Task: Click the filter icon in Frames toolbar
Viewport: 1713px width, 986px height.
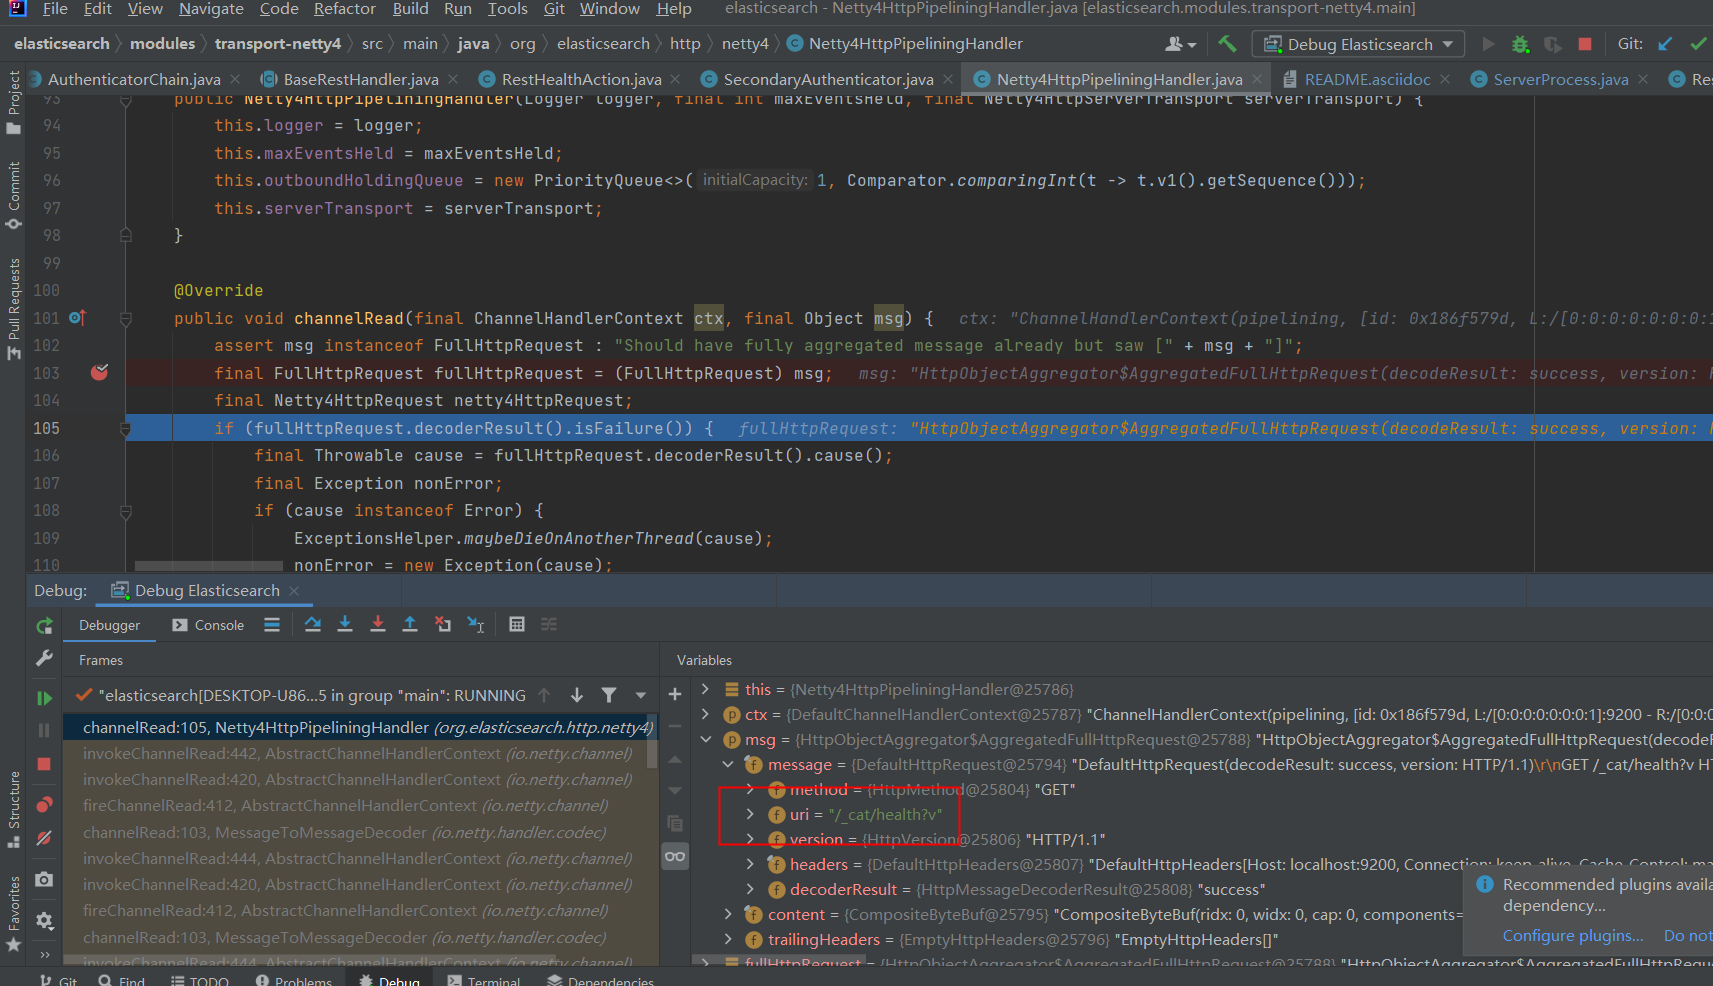Action: click(x=609, y=695)
